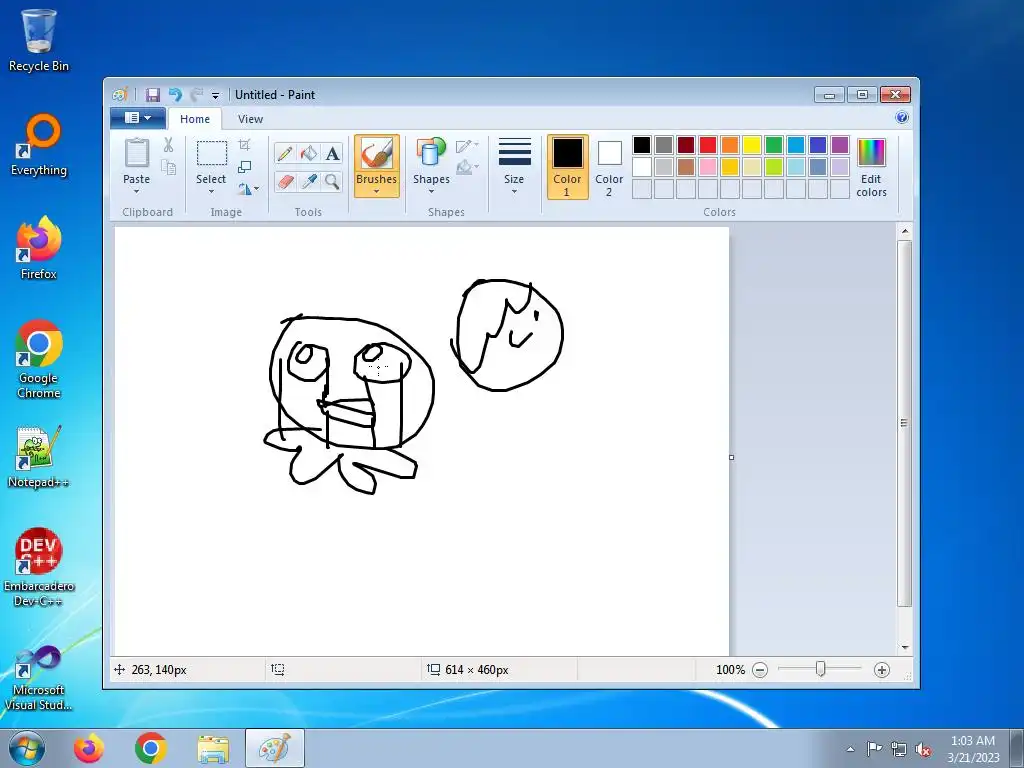Click the volume speaker tray icon
Image resolution: width=1024 pixels, height=768 pixels.
click(x=923, y=749)
